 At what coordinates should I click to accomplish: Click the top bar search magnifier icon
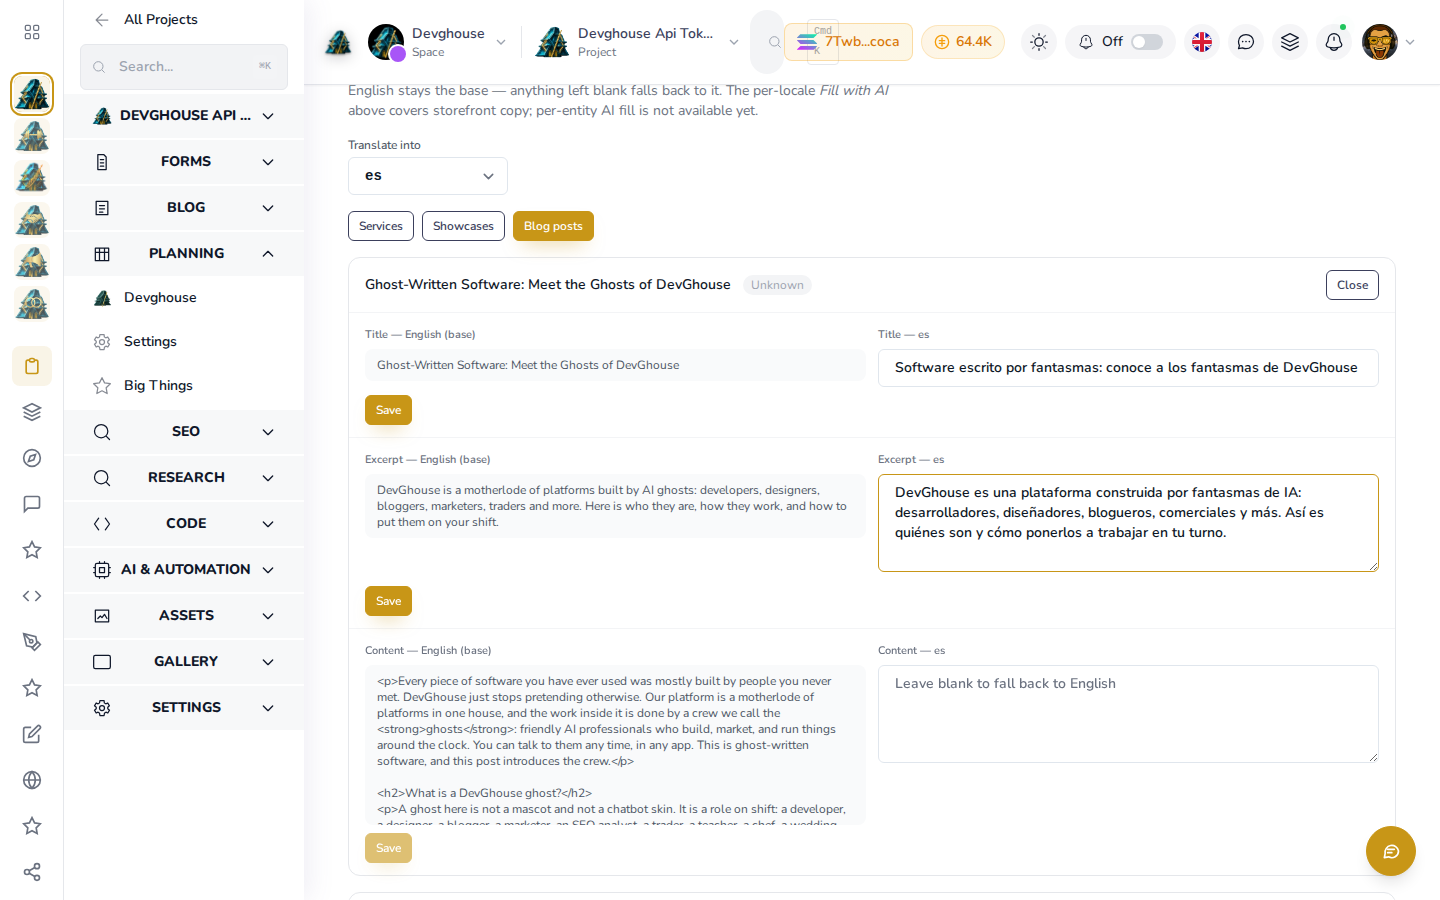[x=774, y=42]
